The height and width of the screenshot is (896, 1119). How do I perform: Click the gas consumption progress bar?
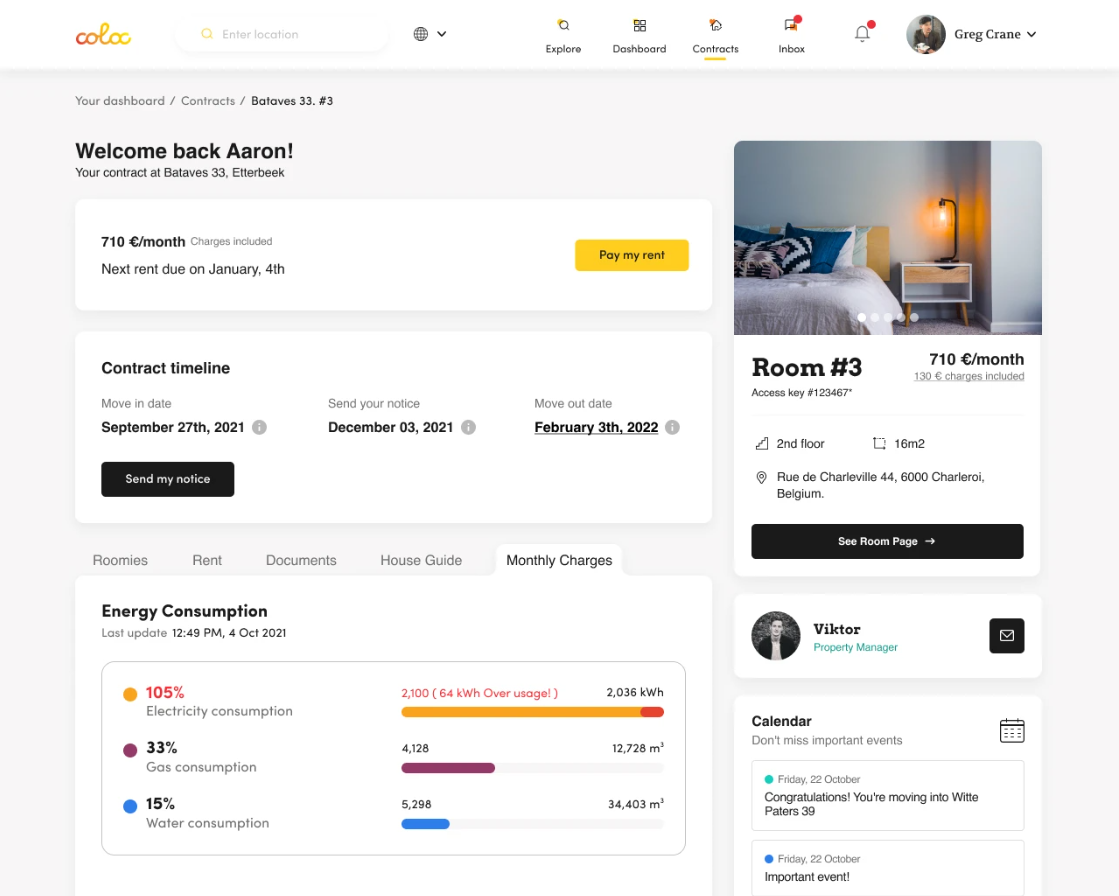pos(532,768)
